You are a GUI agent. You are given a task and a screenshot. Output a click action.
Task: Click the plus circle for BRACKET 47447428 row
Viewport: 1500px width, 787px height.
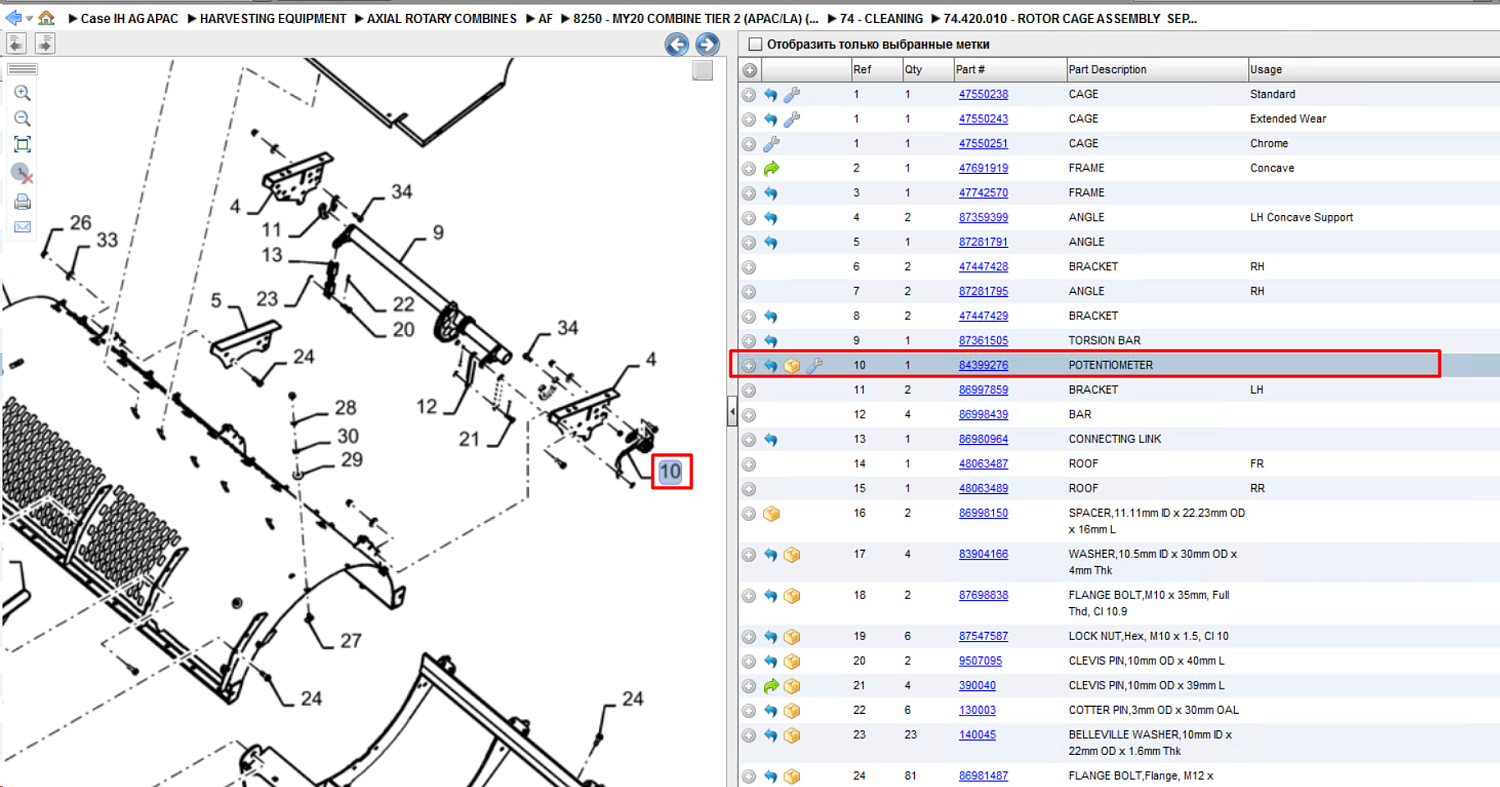749,267
